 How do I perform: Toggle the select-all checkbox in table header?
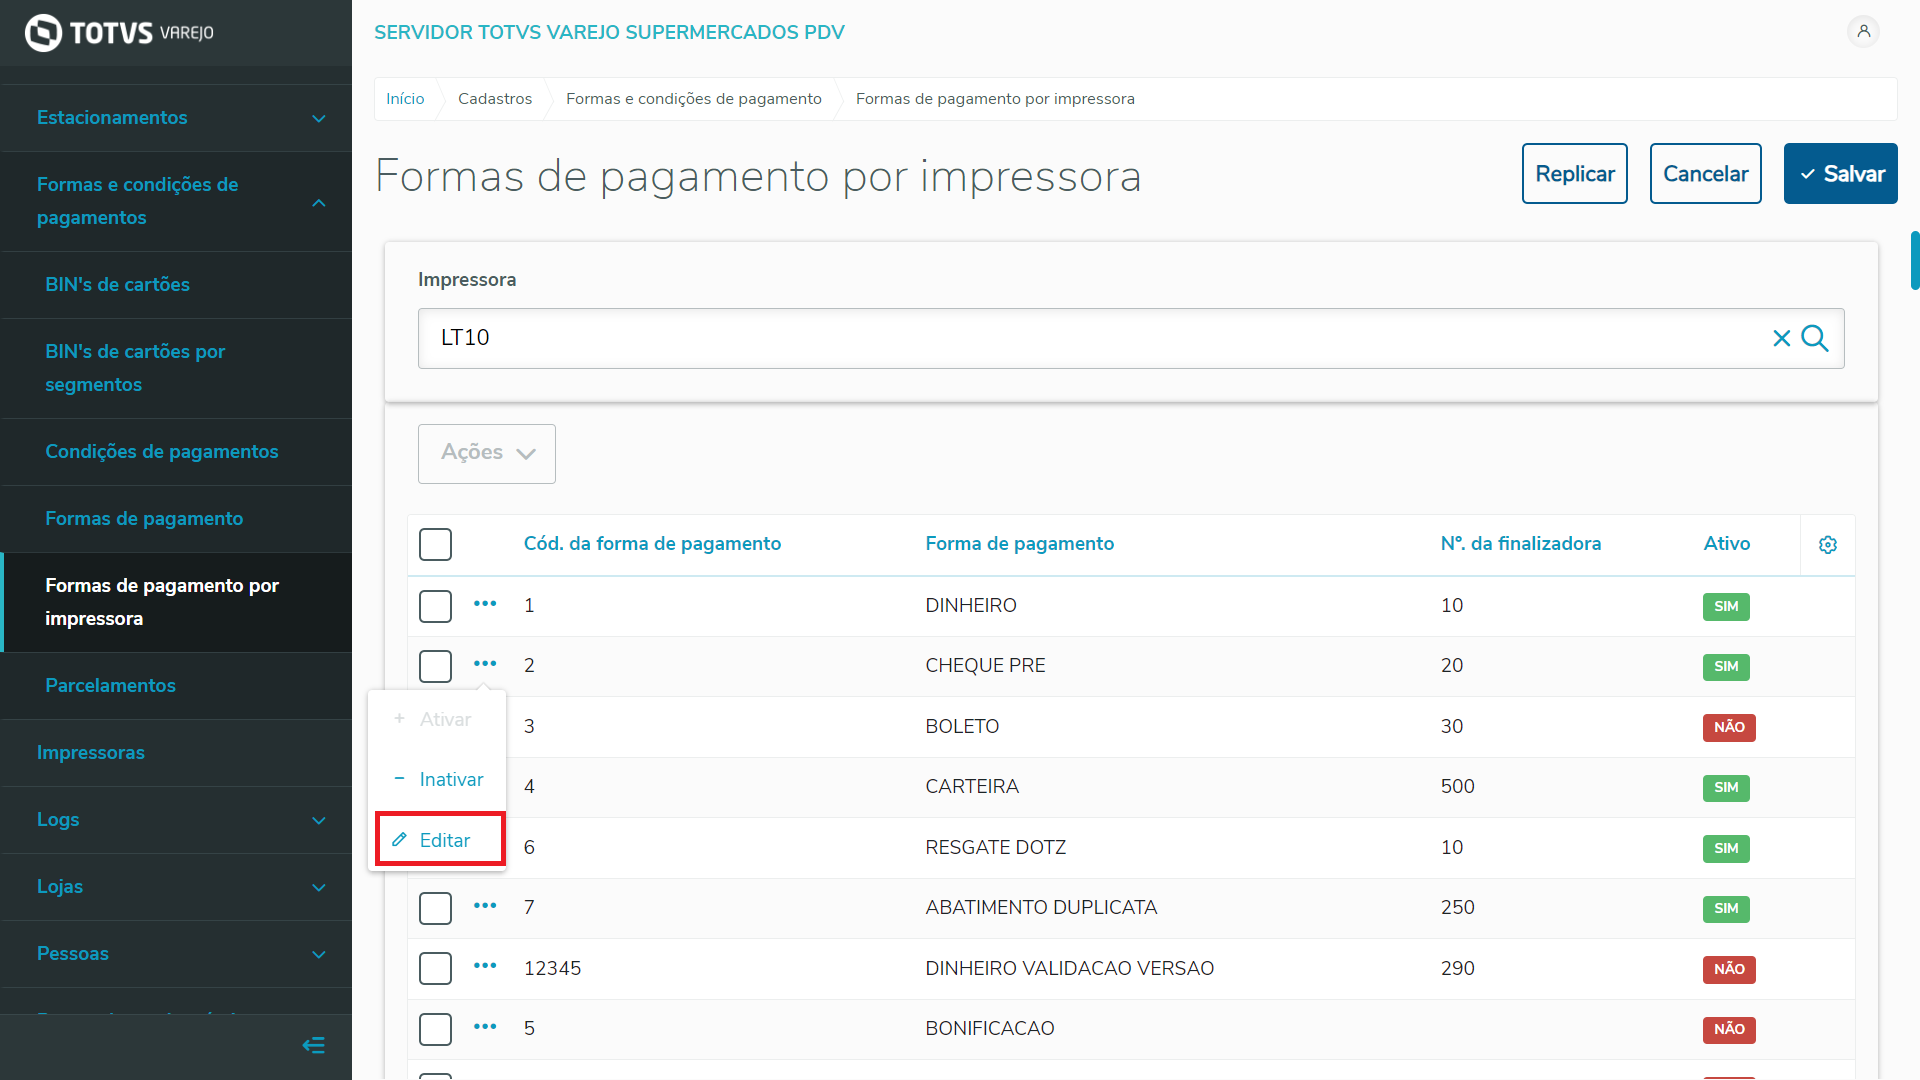(435, 545)
